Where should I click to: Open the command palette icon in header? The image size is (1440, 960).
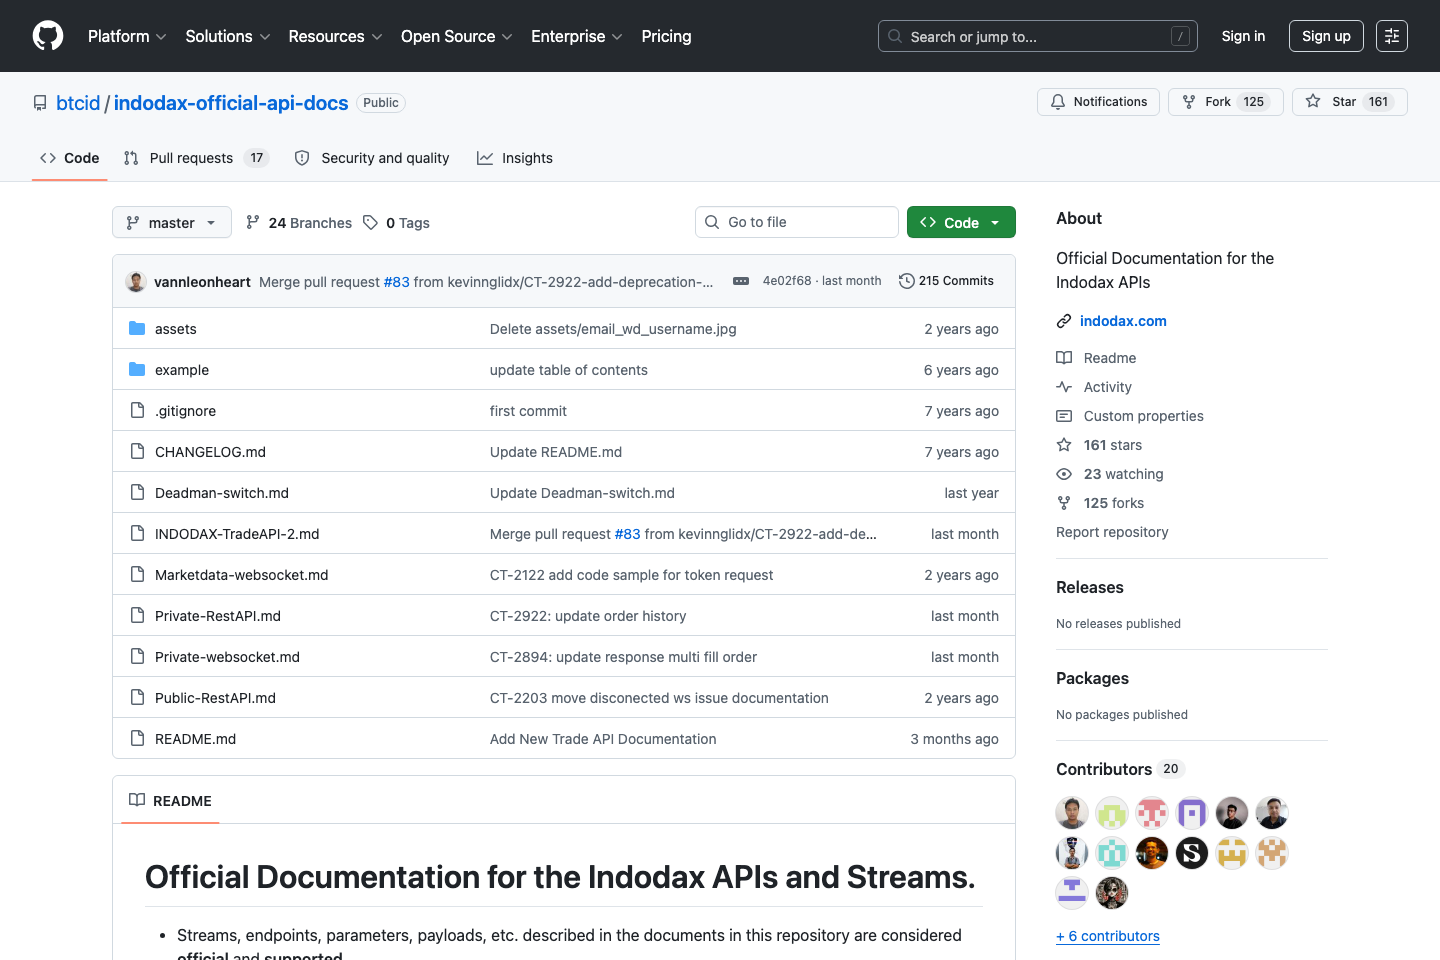(x=1392, y=36)
